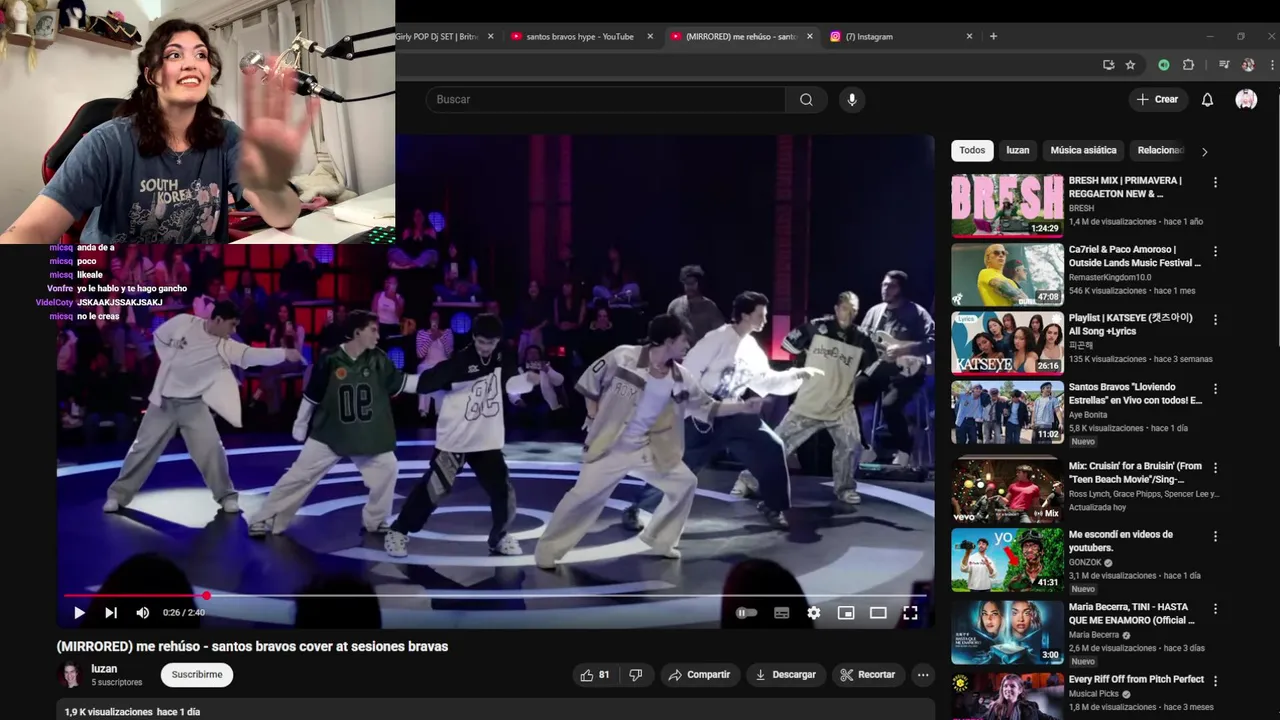Open a new browser tab
The width and height of the screenshot is (1280, 720).
(993, 37)
